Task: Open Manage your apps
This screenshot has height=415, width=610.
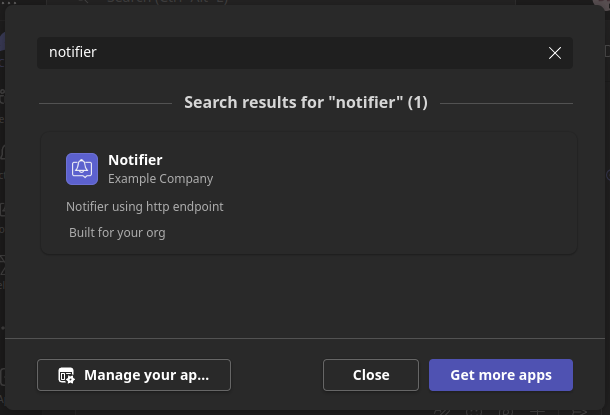Action: (x=134, y=375)
